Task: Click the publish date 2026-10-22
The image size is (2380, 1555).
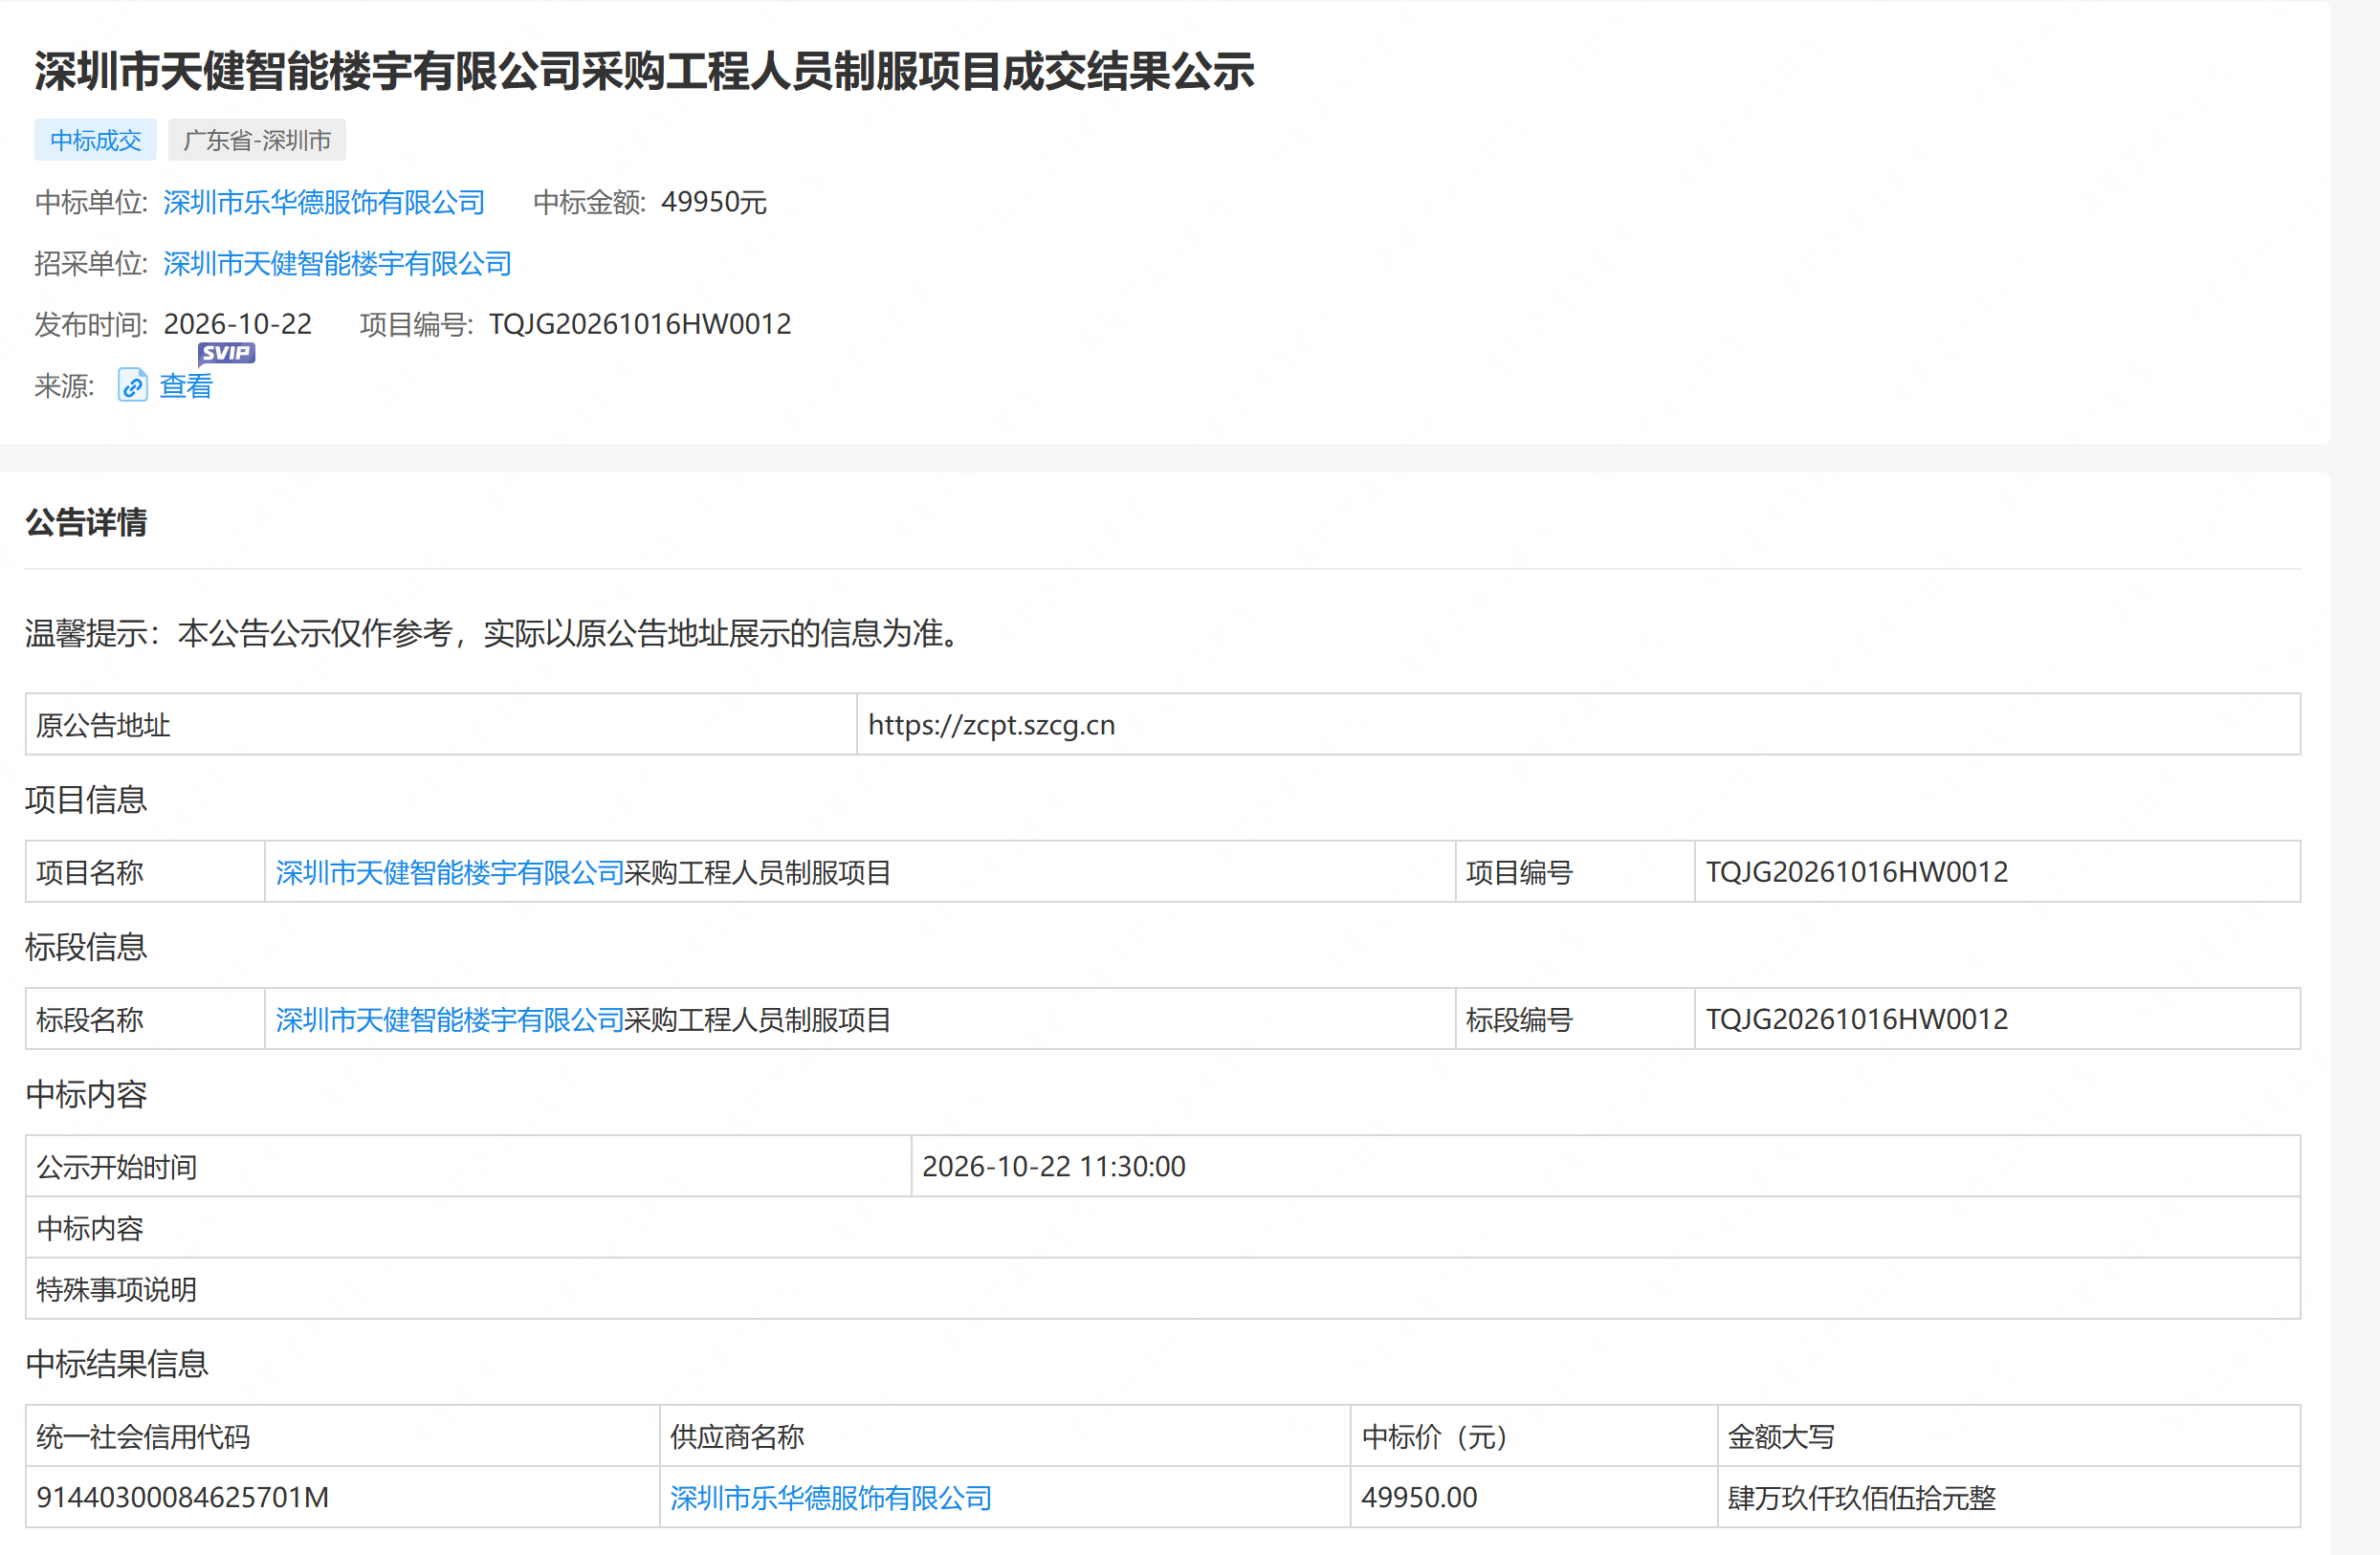Action: coord(237,324)
